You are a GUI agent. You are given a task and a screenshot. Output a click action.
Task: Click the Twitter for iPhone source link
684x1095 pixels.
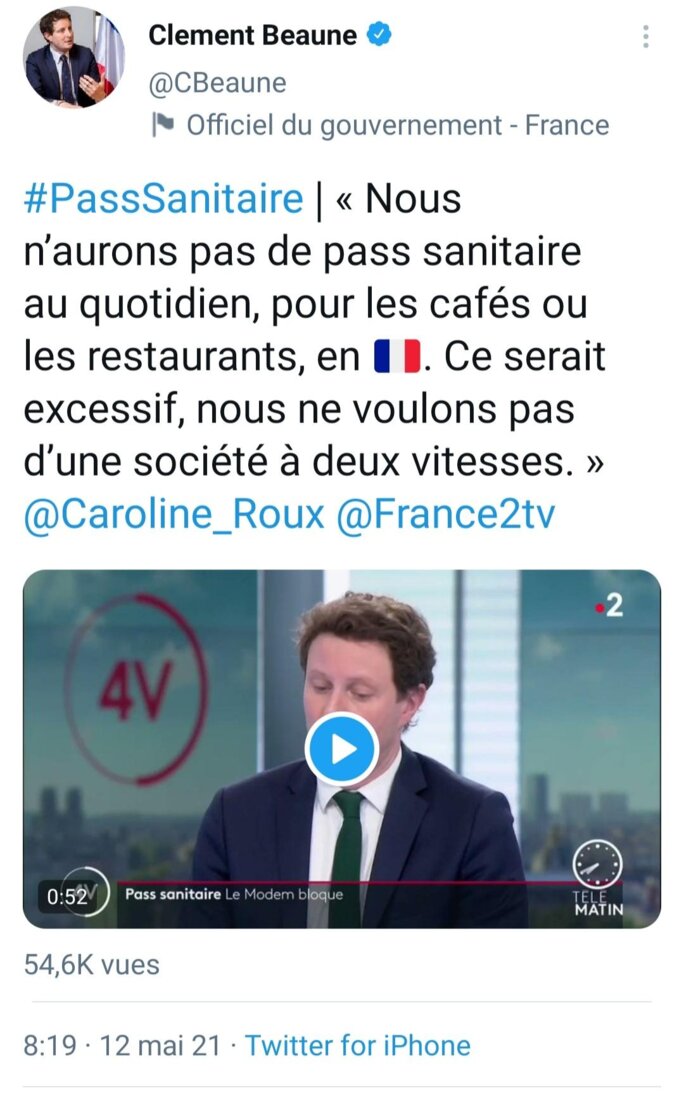pos(358,1045)
